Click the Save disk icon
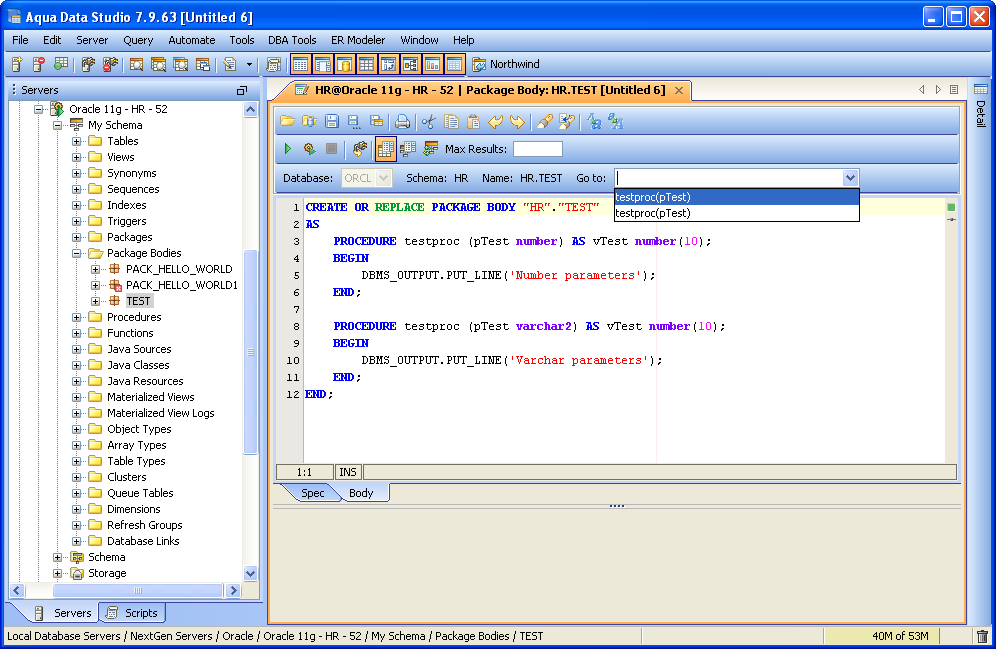Screen dimensions: 996x649 pos(331,122)
